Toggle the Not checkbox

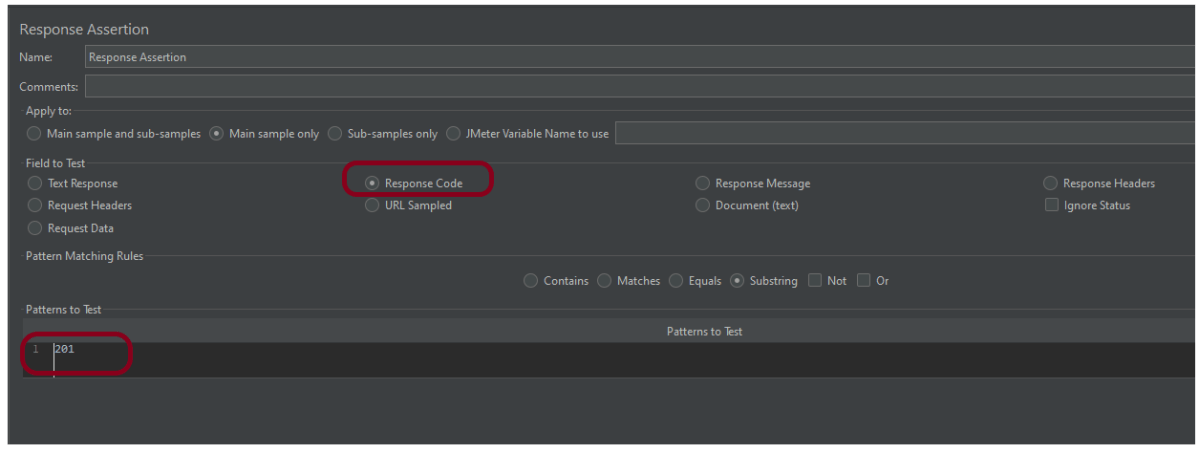tap(815, 281)
